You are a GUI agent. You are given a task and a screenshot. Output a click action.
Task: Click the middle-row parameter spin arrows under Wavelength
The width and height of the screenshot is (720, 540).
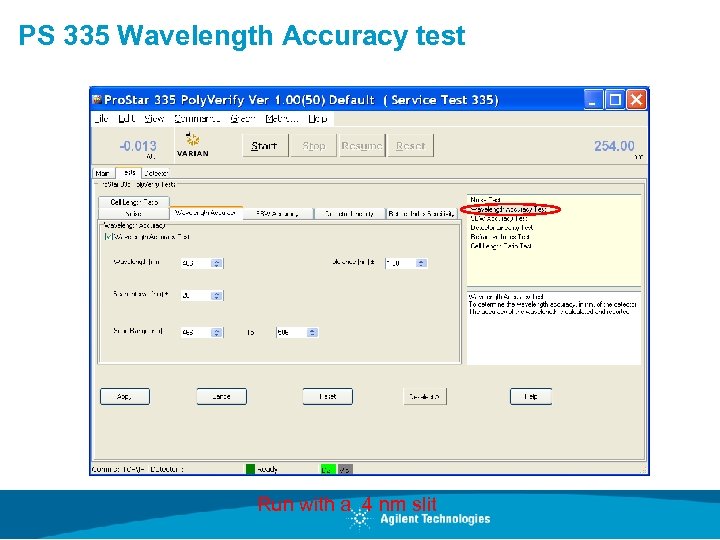[x=217, y=296]
